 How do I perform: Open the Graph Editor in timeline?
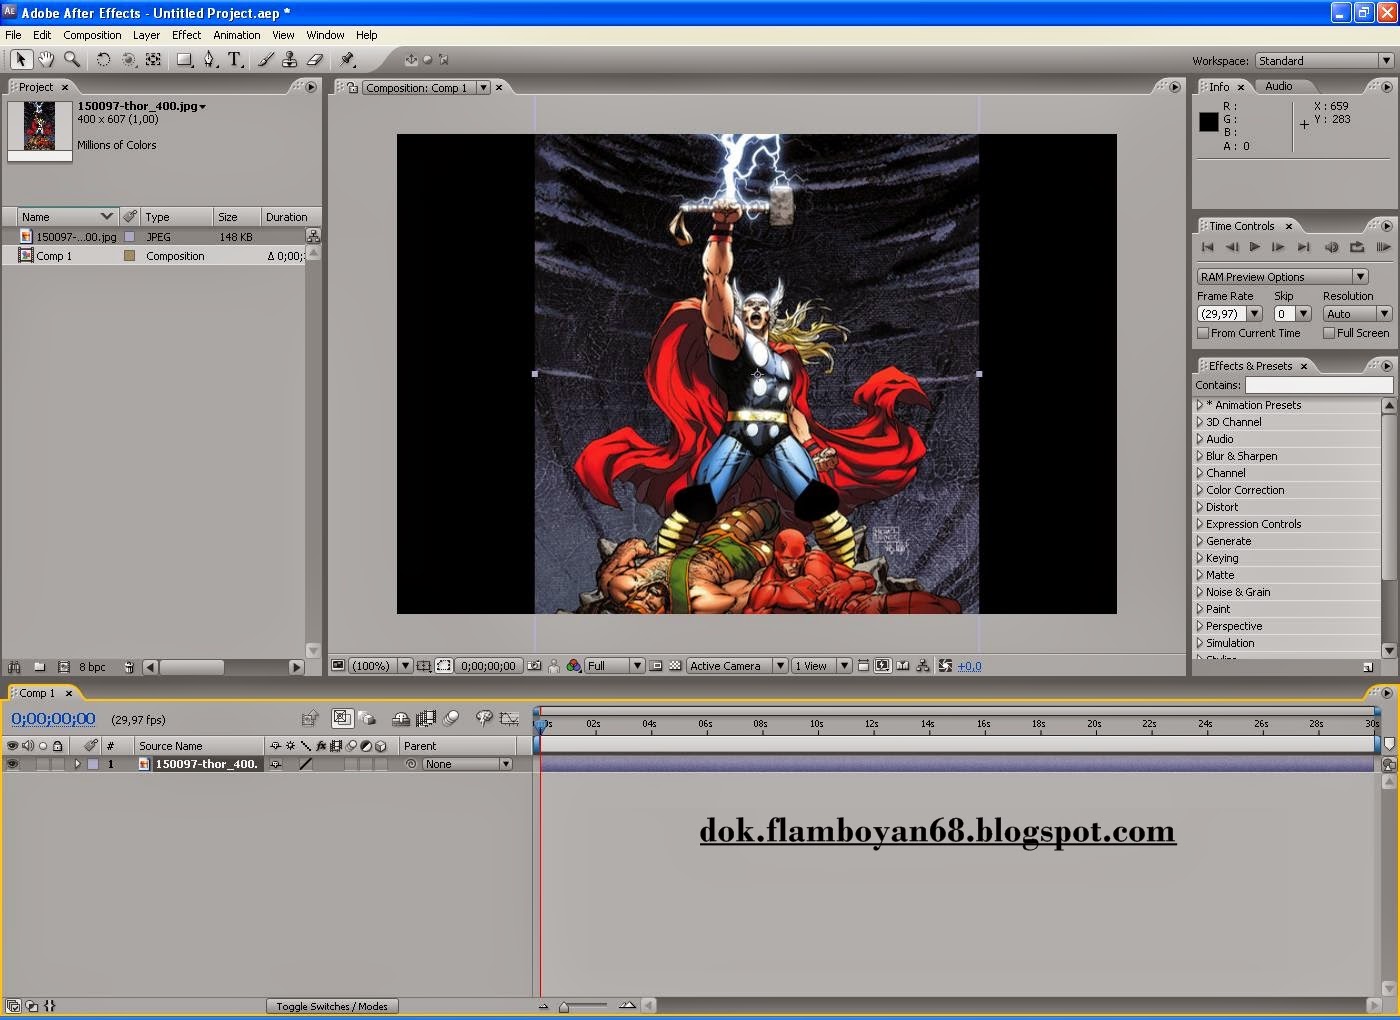click(x=509, y=718)
